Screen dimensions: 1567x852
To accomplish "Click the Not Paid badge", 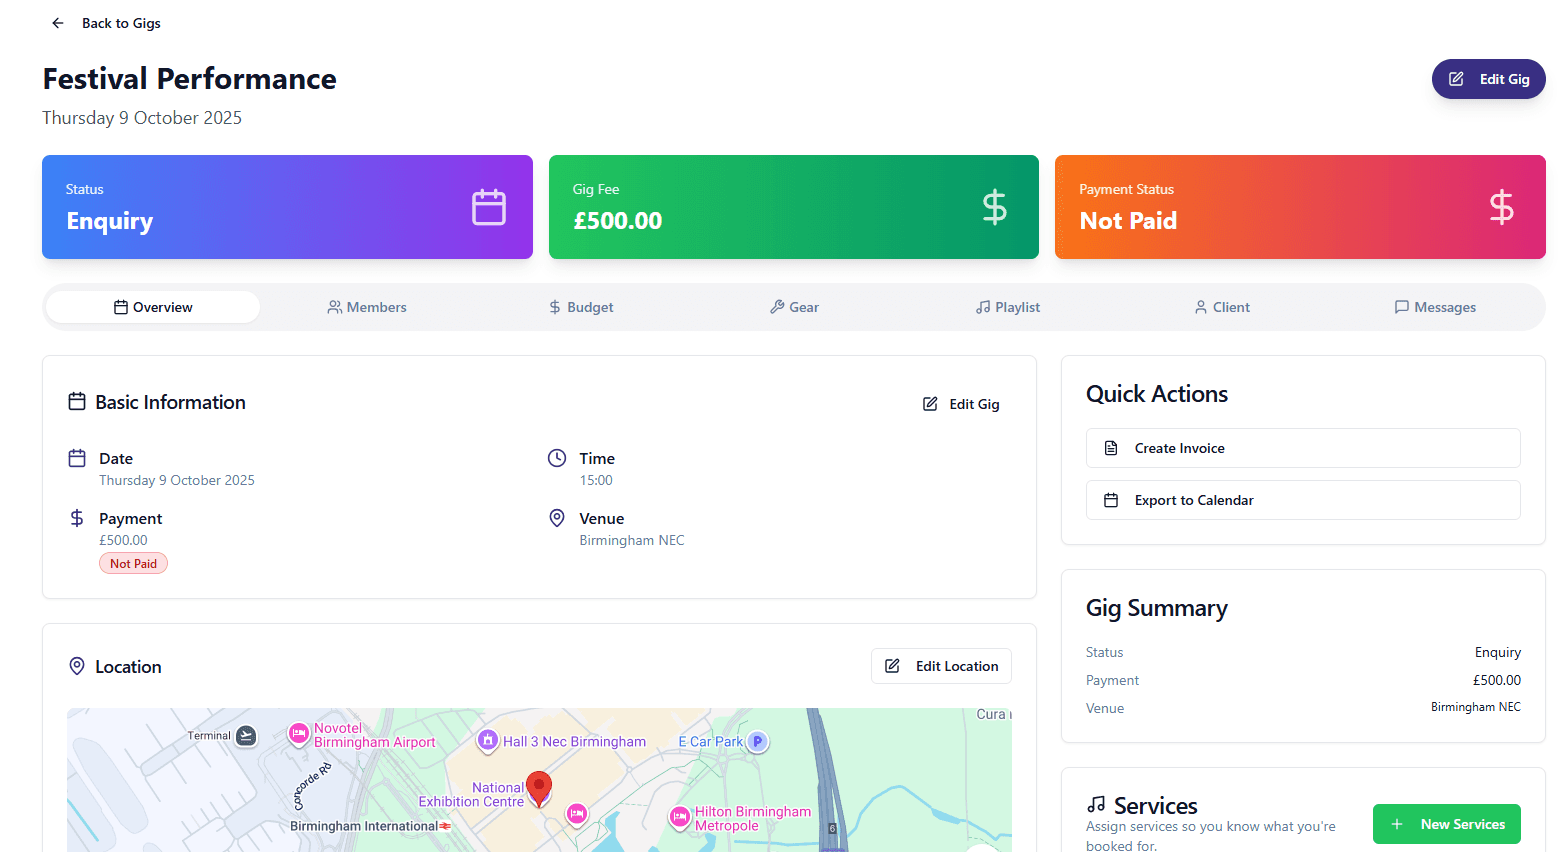I will (x=133, y=564).
